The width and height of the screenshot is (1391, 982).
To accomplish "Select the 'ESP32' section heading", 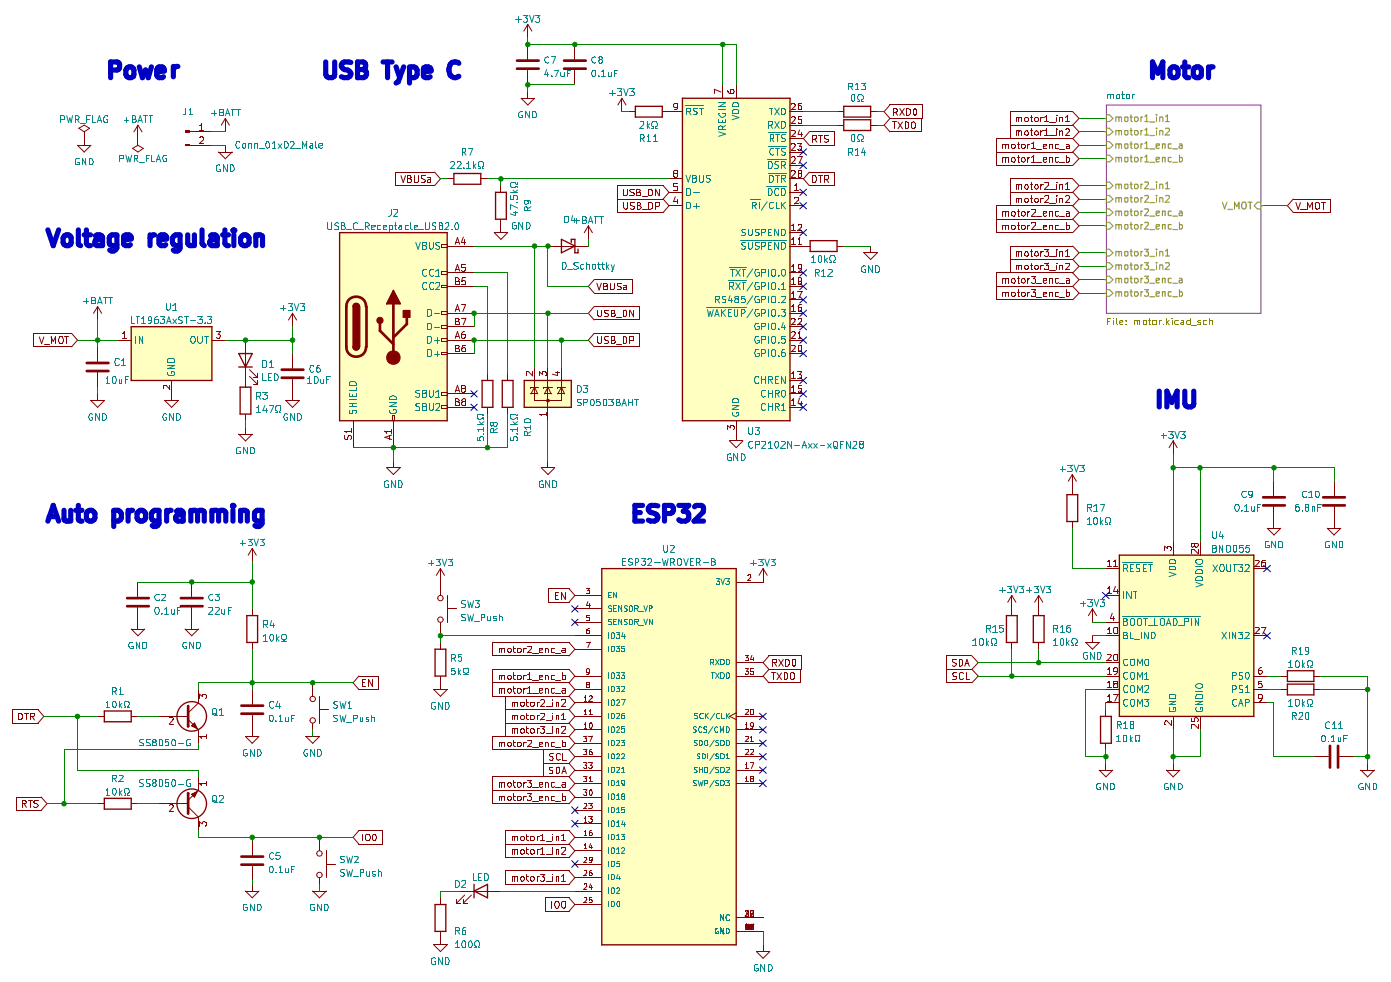I will [x=669, y=514].
